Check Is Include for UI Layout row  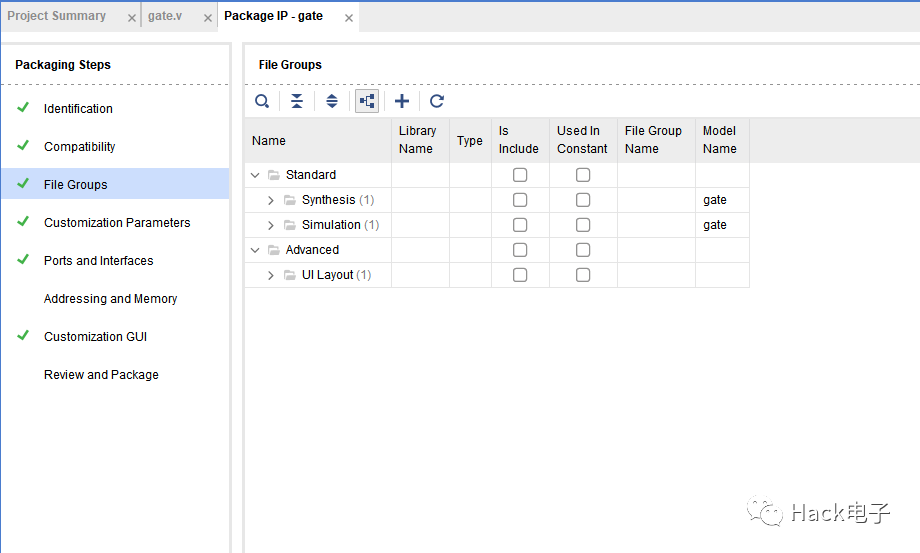520,275
